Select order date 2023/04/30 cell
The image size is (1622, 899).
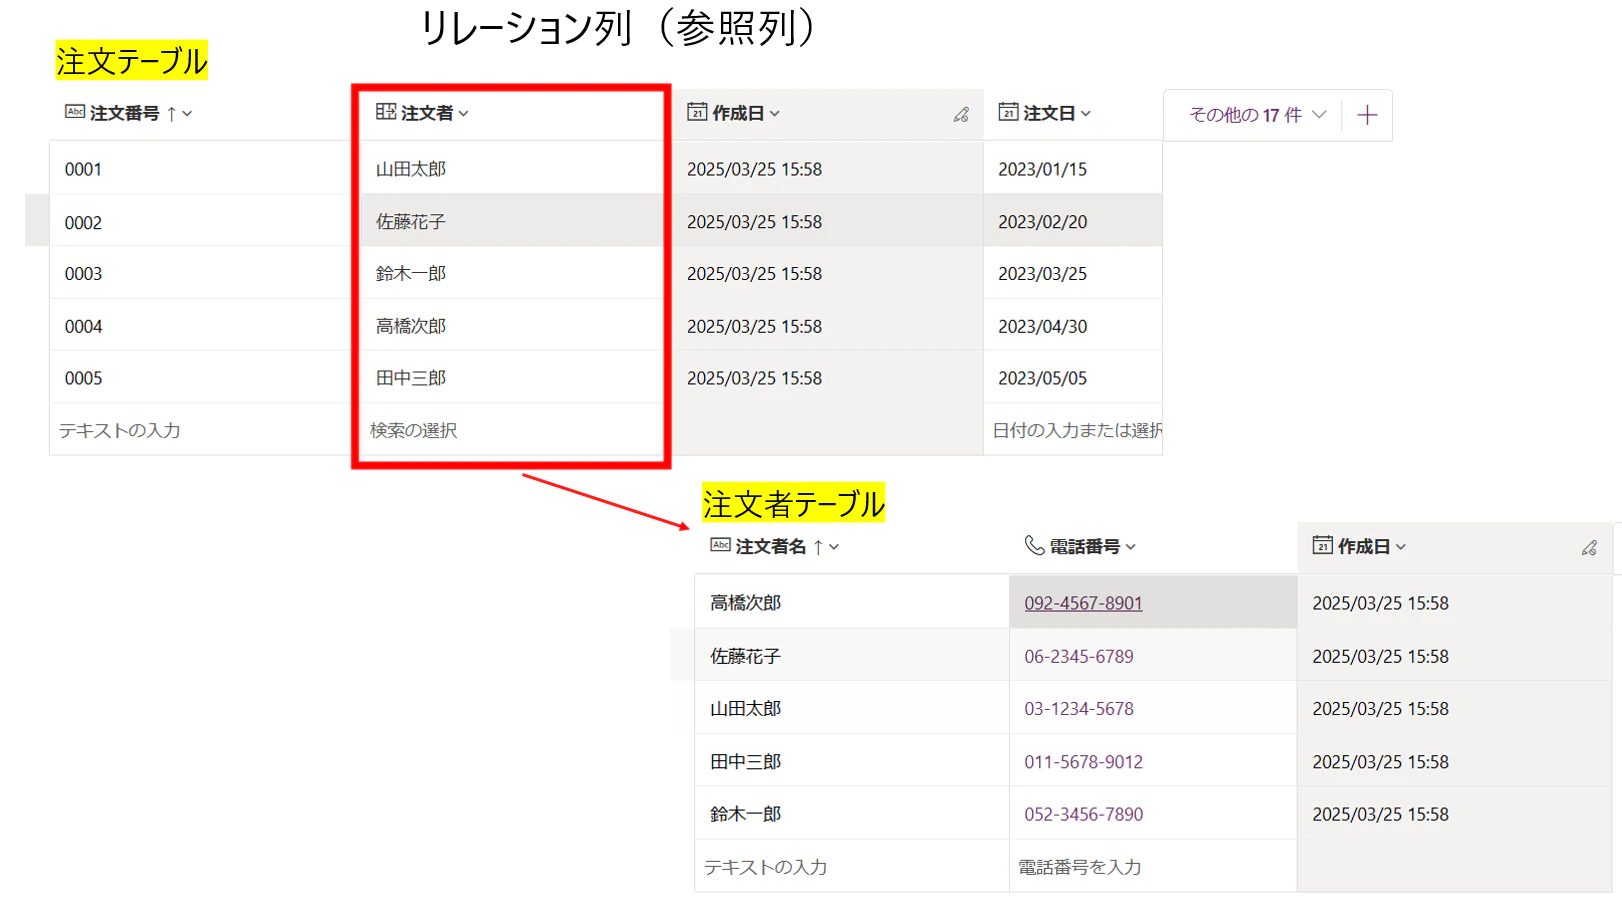coord(1073,326)
